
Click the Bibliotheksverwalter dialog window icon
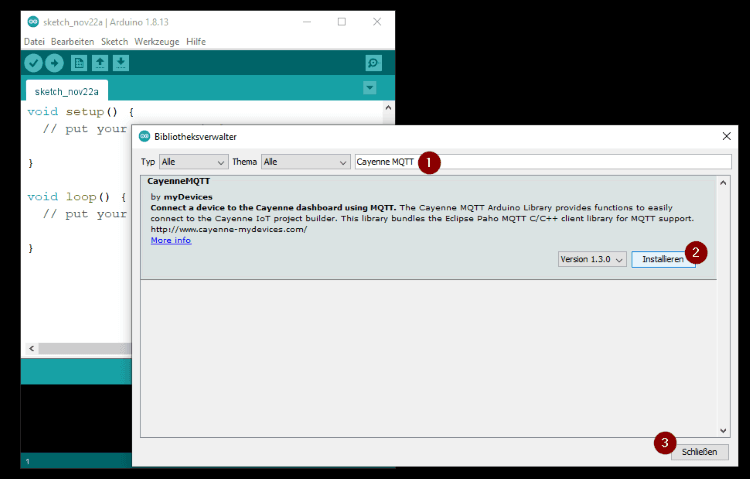pyautogui.click(x=144, y=136)
